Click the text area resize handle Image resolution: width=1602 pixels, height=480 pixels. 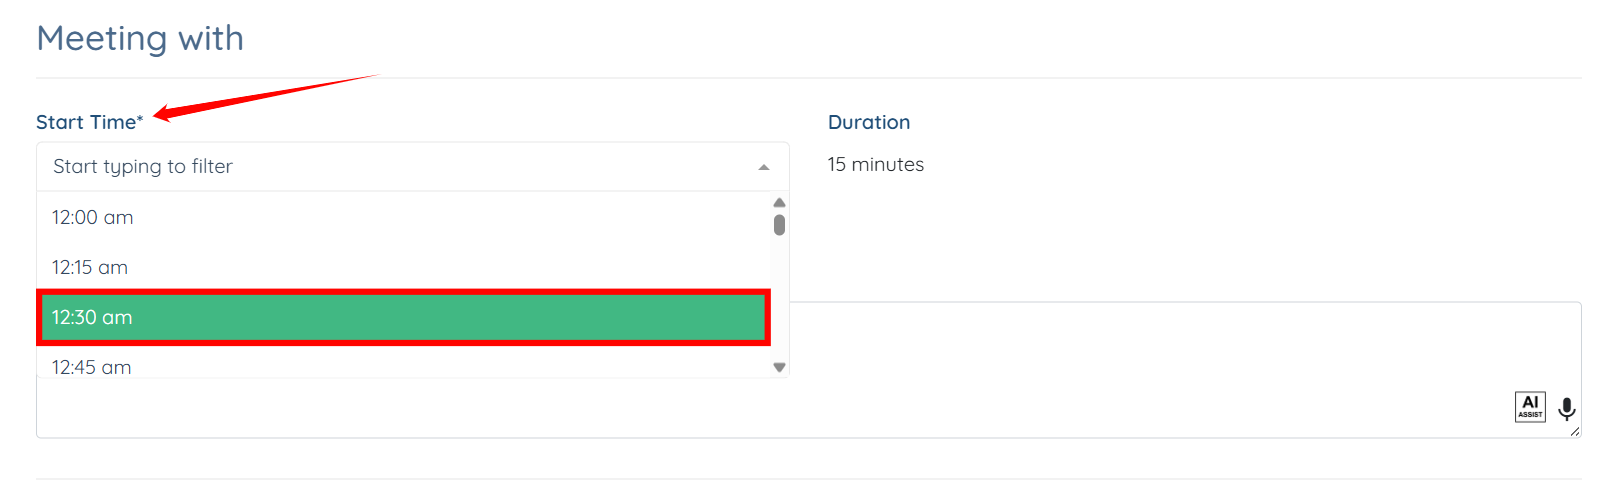point(1575,432)
